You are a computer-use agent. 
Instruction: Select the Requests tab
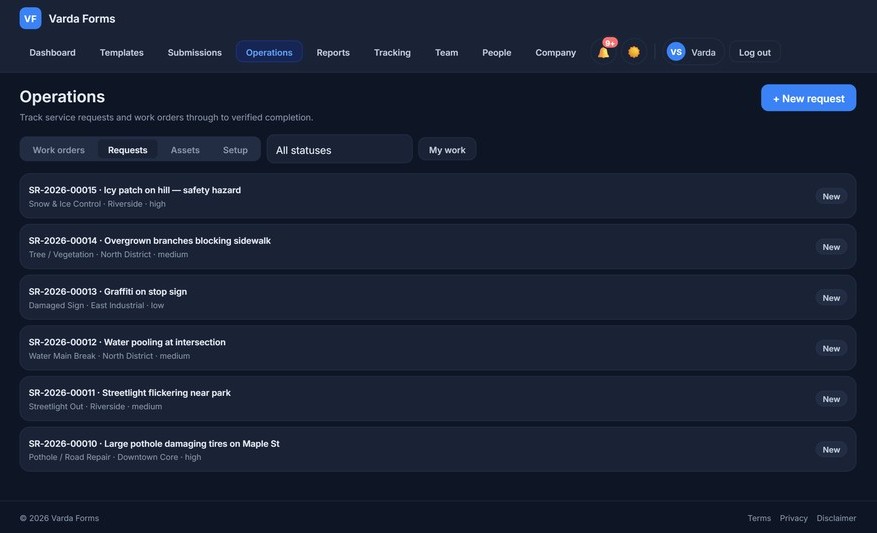[x=128, y=150]
